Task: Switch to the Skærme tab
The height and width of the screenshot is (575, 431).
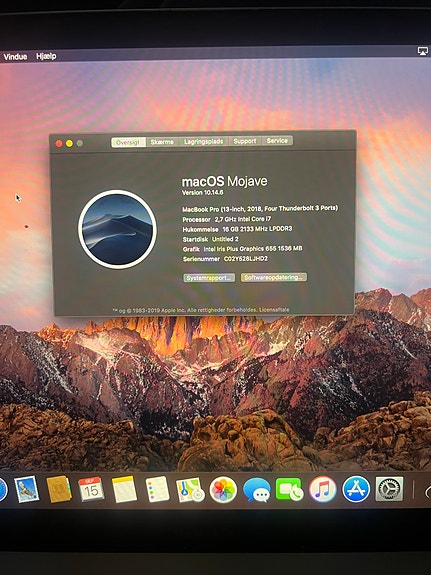Action: point(162,142)
